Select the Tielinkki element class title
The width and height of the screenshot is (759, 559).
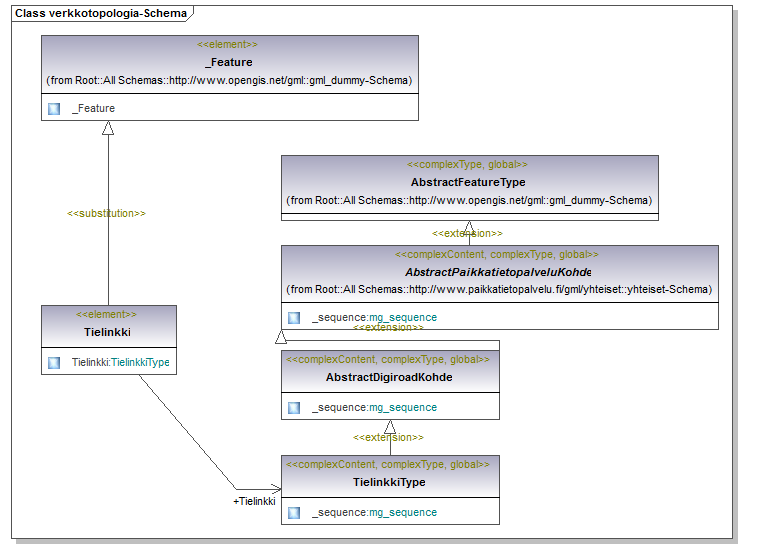click(x=107, y=332)
